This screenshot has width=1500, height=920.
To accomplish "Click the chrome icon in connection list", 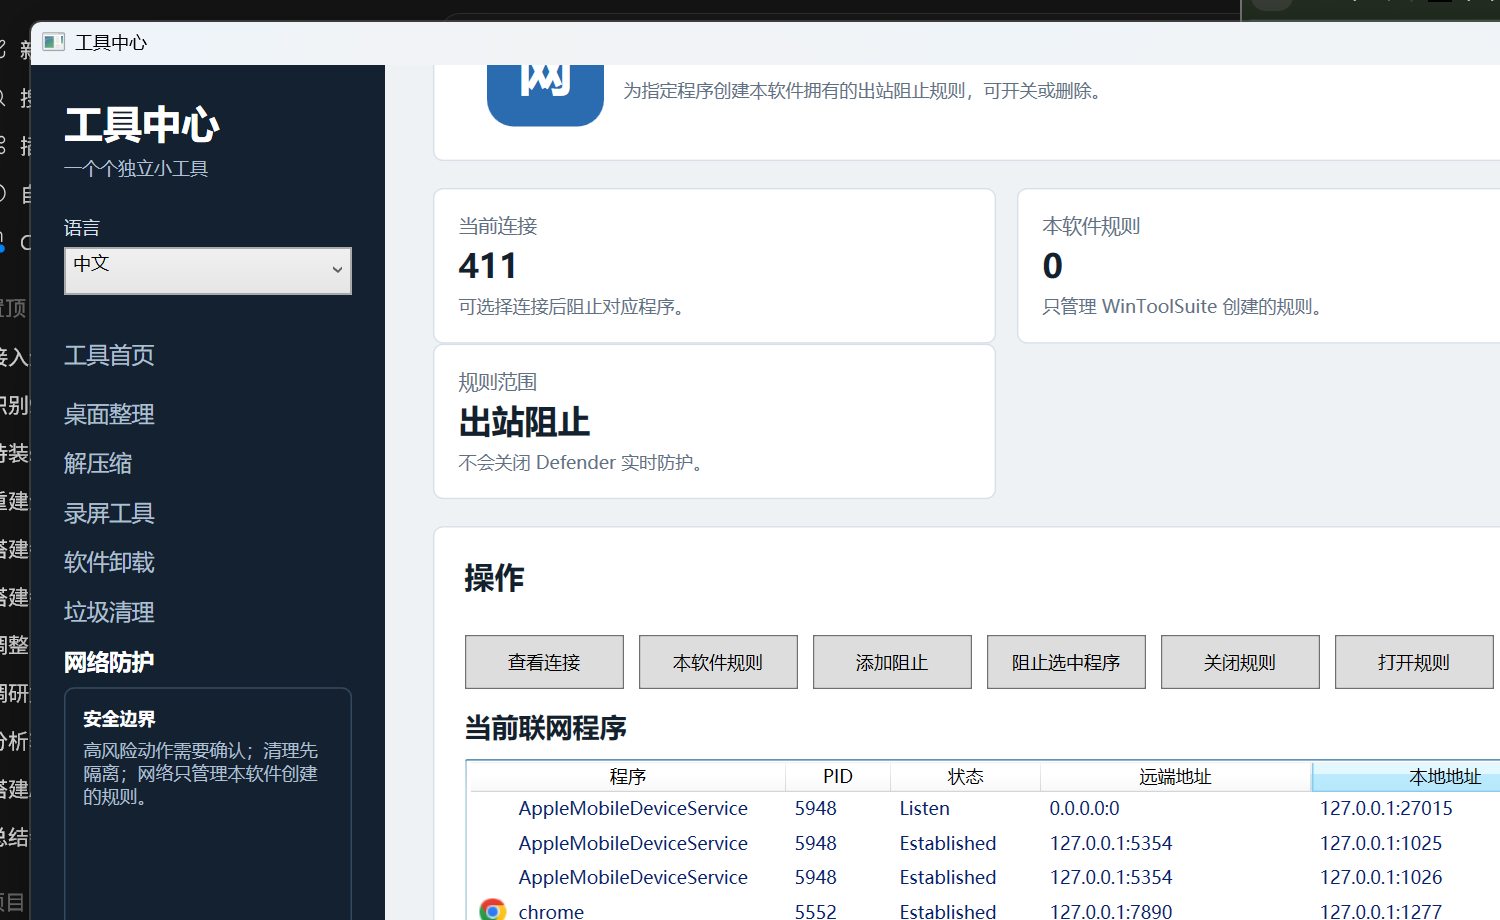I will pos(492,910).
